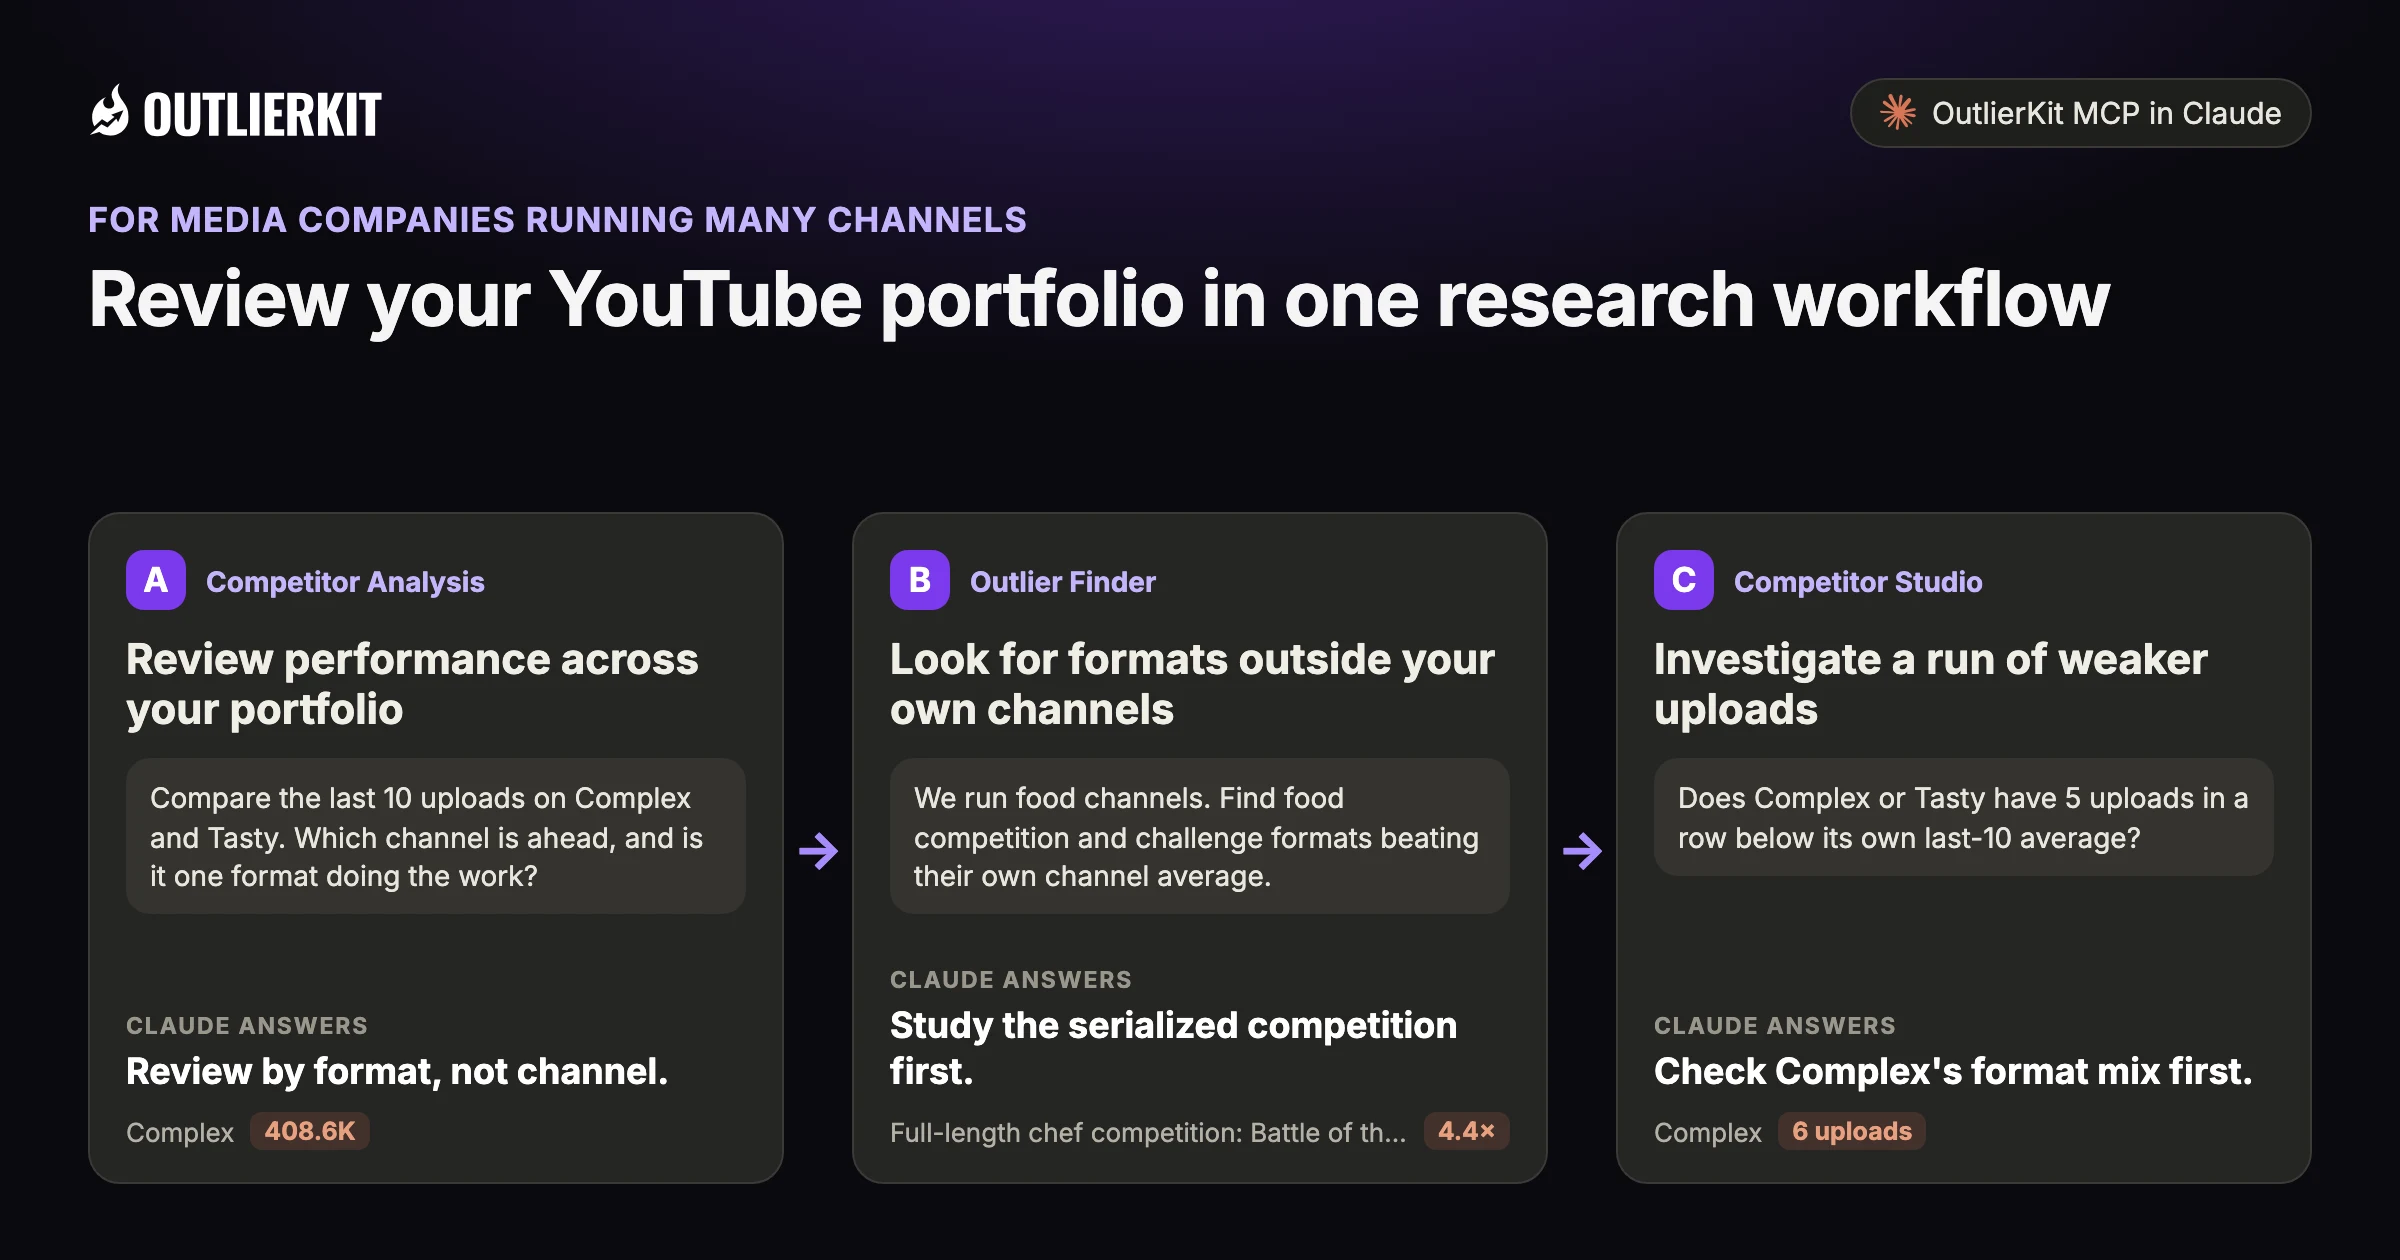2400x1260 pixels.
Task: Click 'FOR MEDIA COMPANIES RUNNING MANY CHANNELS' tagline
Action: point(557,220)
